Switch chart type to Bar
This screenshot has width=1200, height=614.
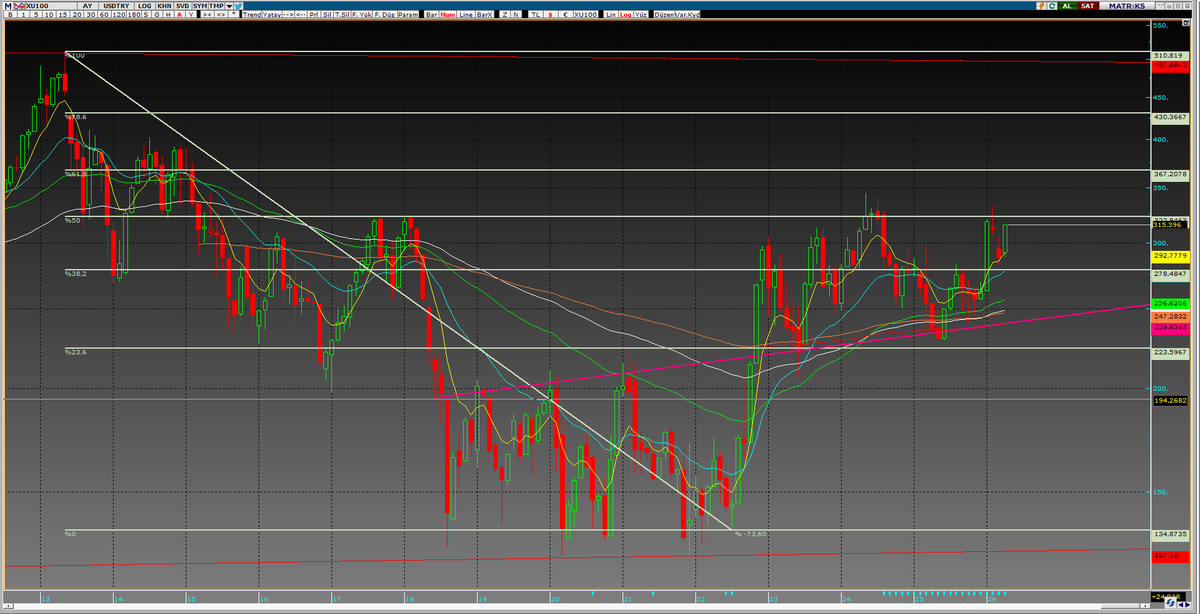[x=431, y=15]
